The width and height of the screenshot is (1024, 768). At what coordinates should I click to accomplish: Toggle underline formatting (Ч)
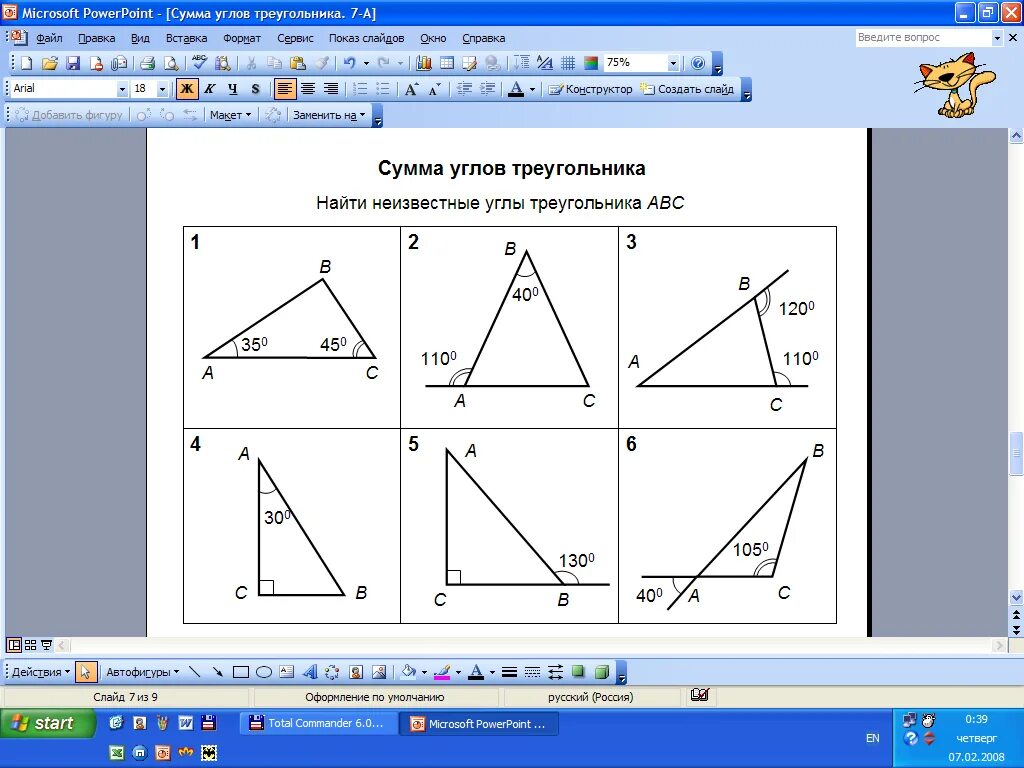[x=232, y=89]
